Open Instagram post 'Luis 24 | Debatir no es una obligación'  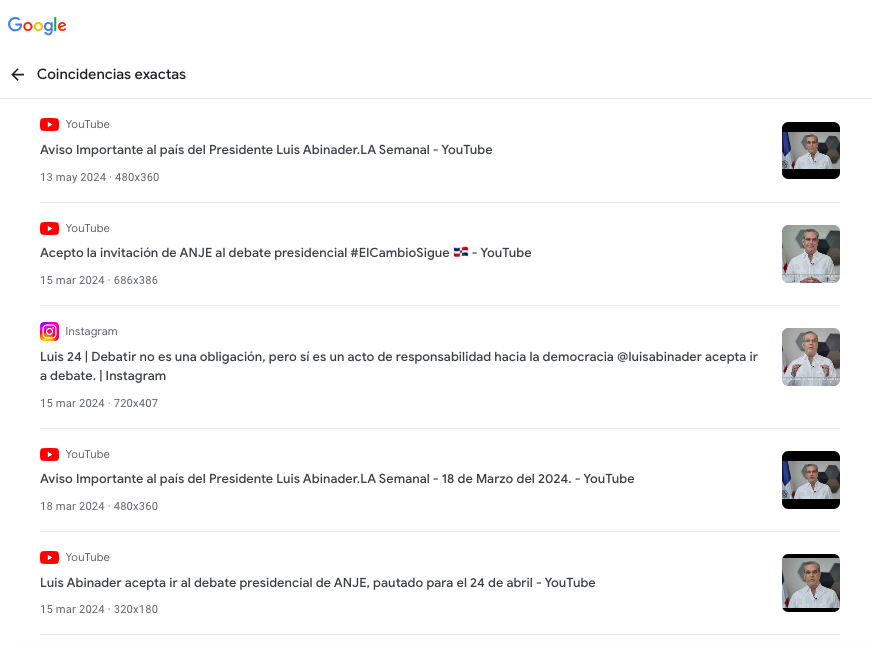coord(399,366)
